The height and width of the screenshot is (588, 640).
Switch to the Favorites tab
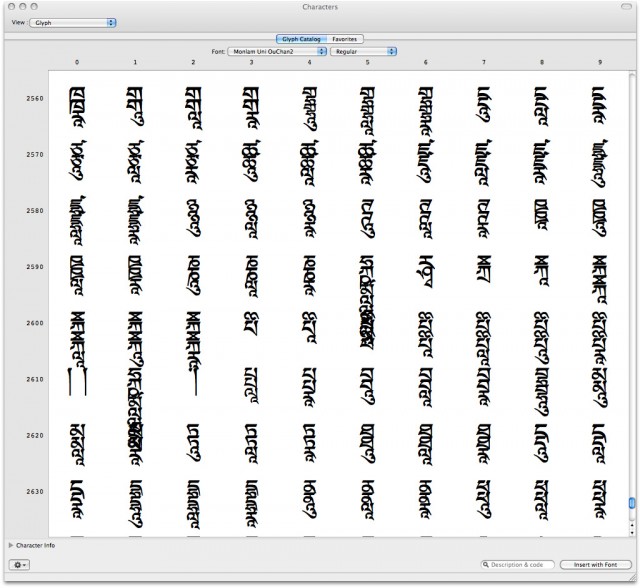coord(345,39)
